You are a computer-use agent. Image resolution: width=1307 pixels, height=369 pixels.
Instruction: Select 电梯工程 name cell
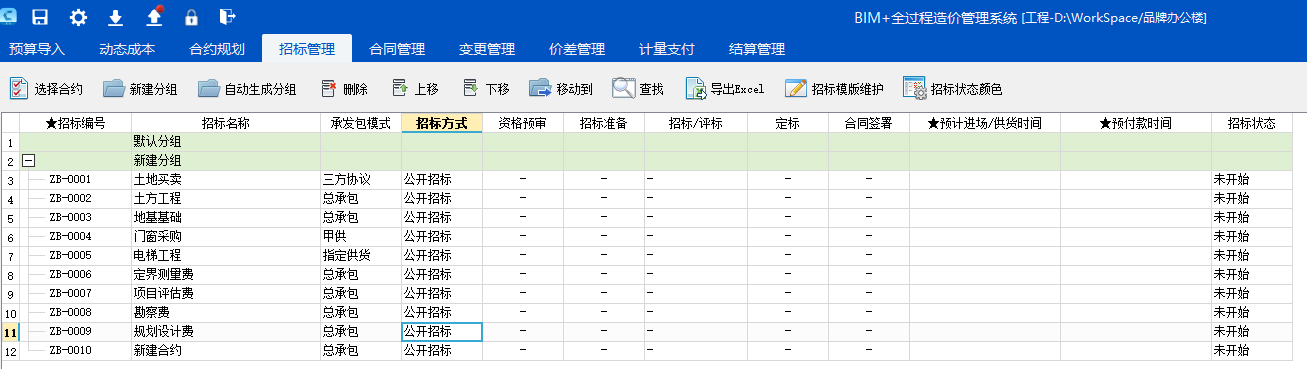tap(225, 256)
